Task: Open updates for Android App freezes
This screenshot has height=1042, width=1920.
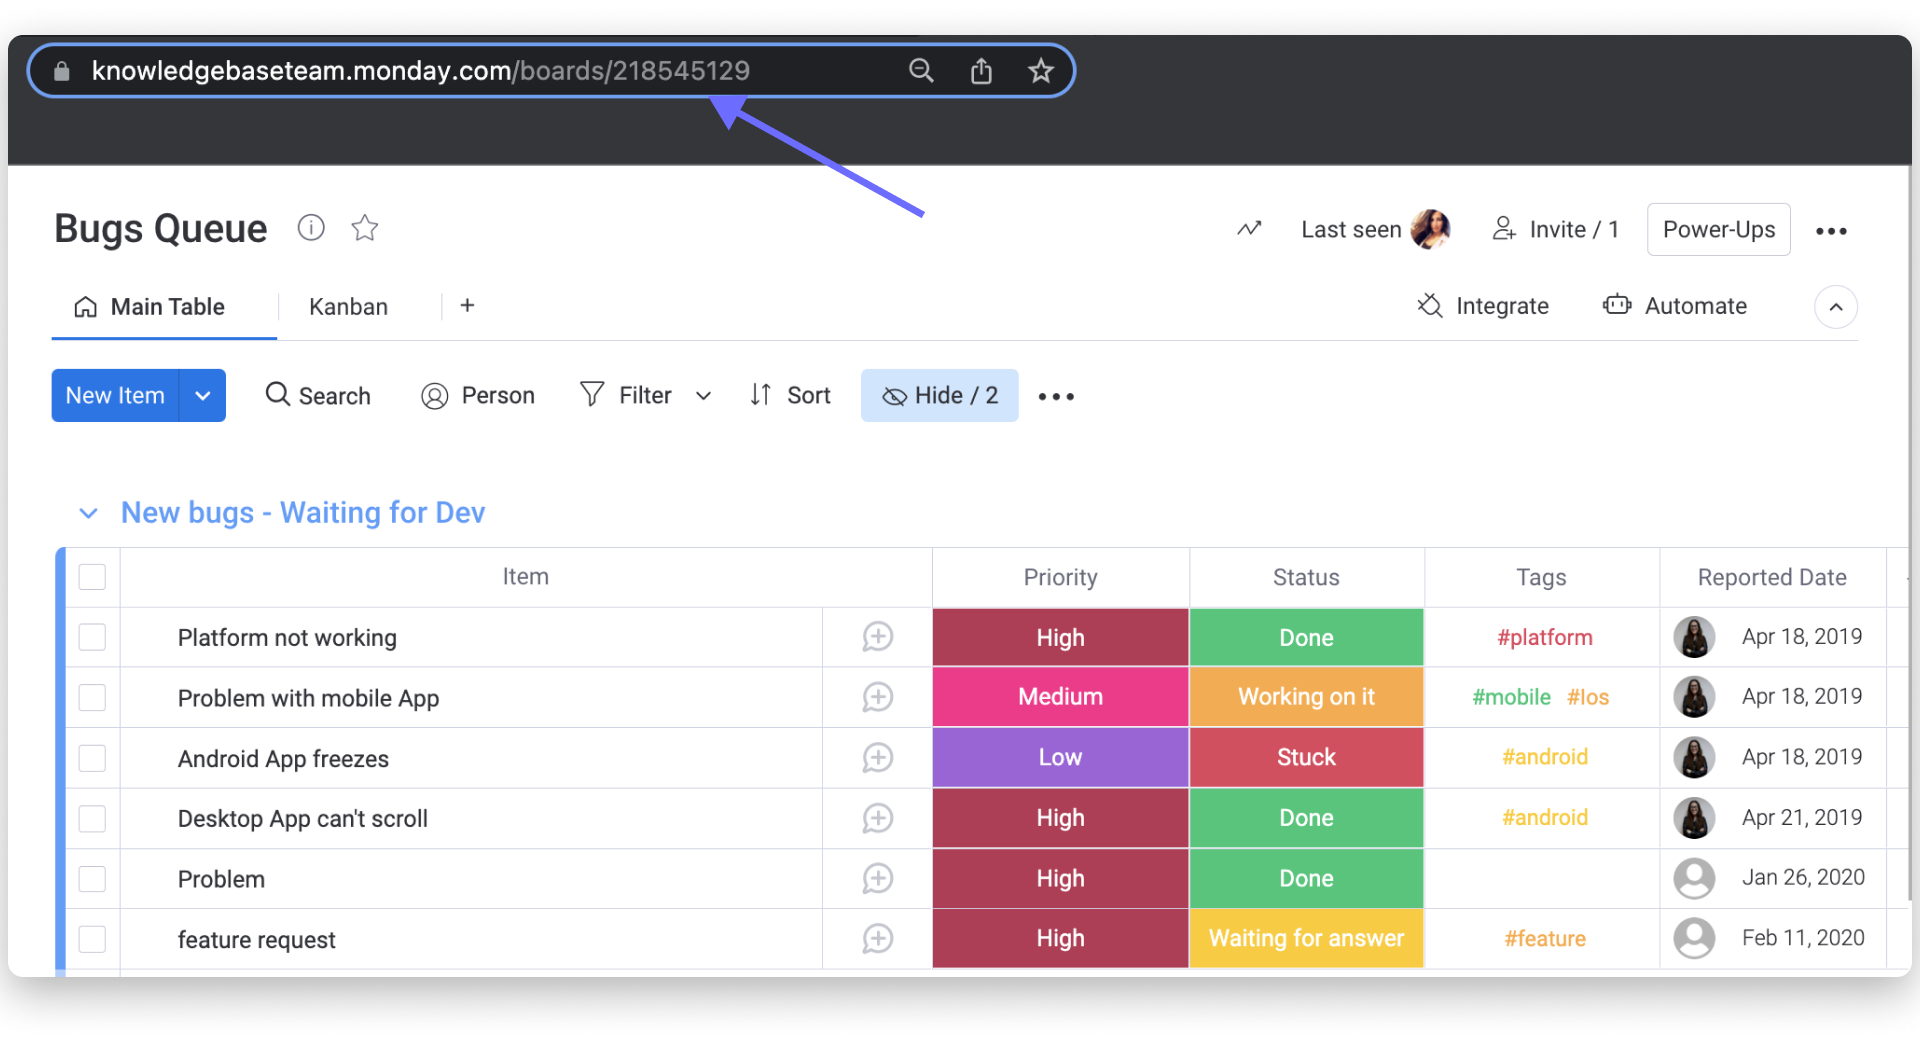Action: pyautogui.click(x=878, y=758)
